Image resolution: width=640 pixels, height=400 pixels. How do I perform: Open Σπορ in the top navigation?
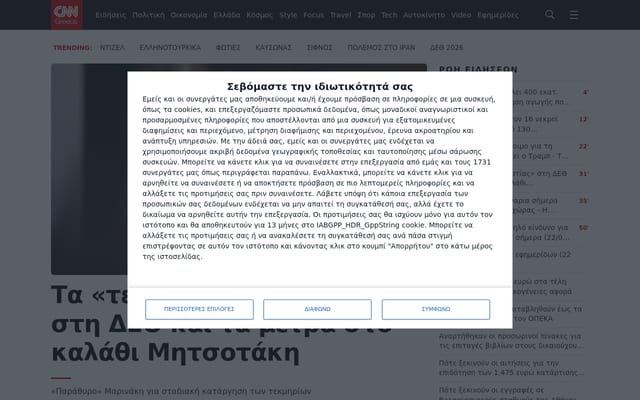coord(366,15)
